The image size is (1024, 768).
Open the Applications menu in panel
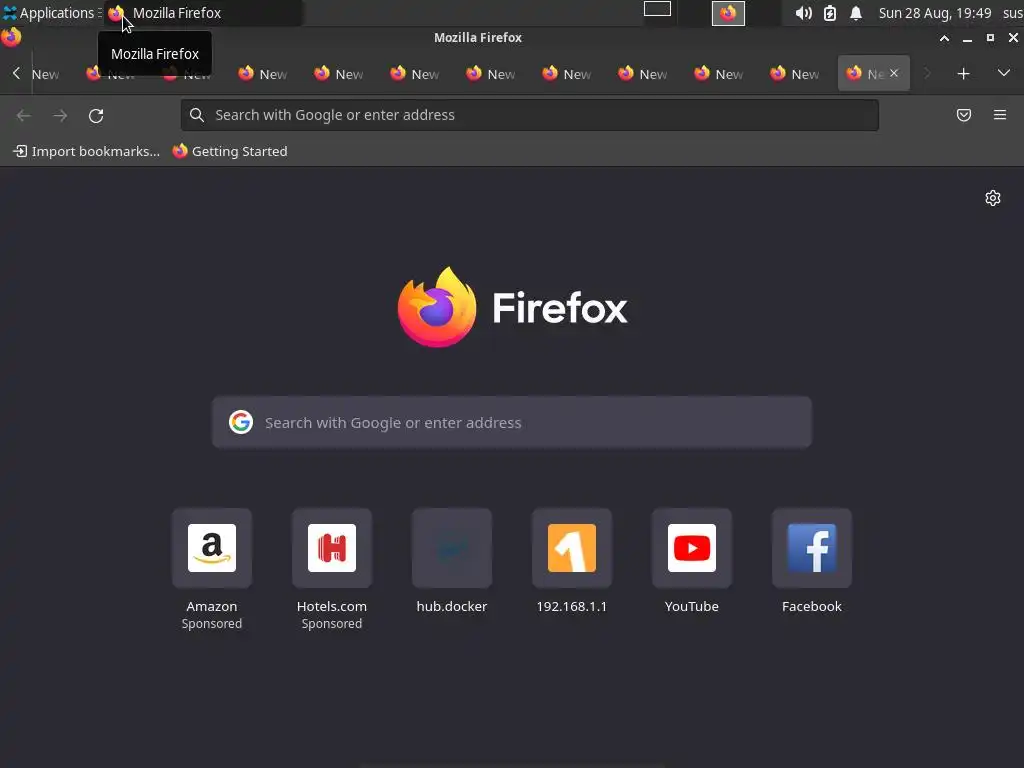[49, 13]
